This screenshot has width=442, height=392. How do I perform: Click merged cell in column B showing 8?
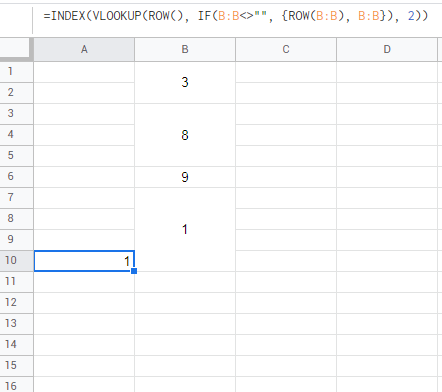point(185,135)
